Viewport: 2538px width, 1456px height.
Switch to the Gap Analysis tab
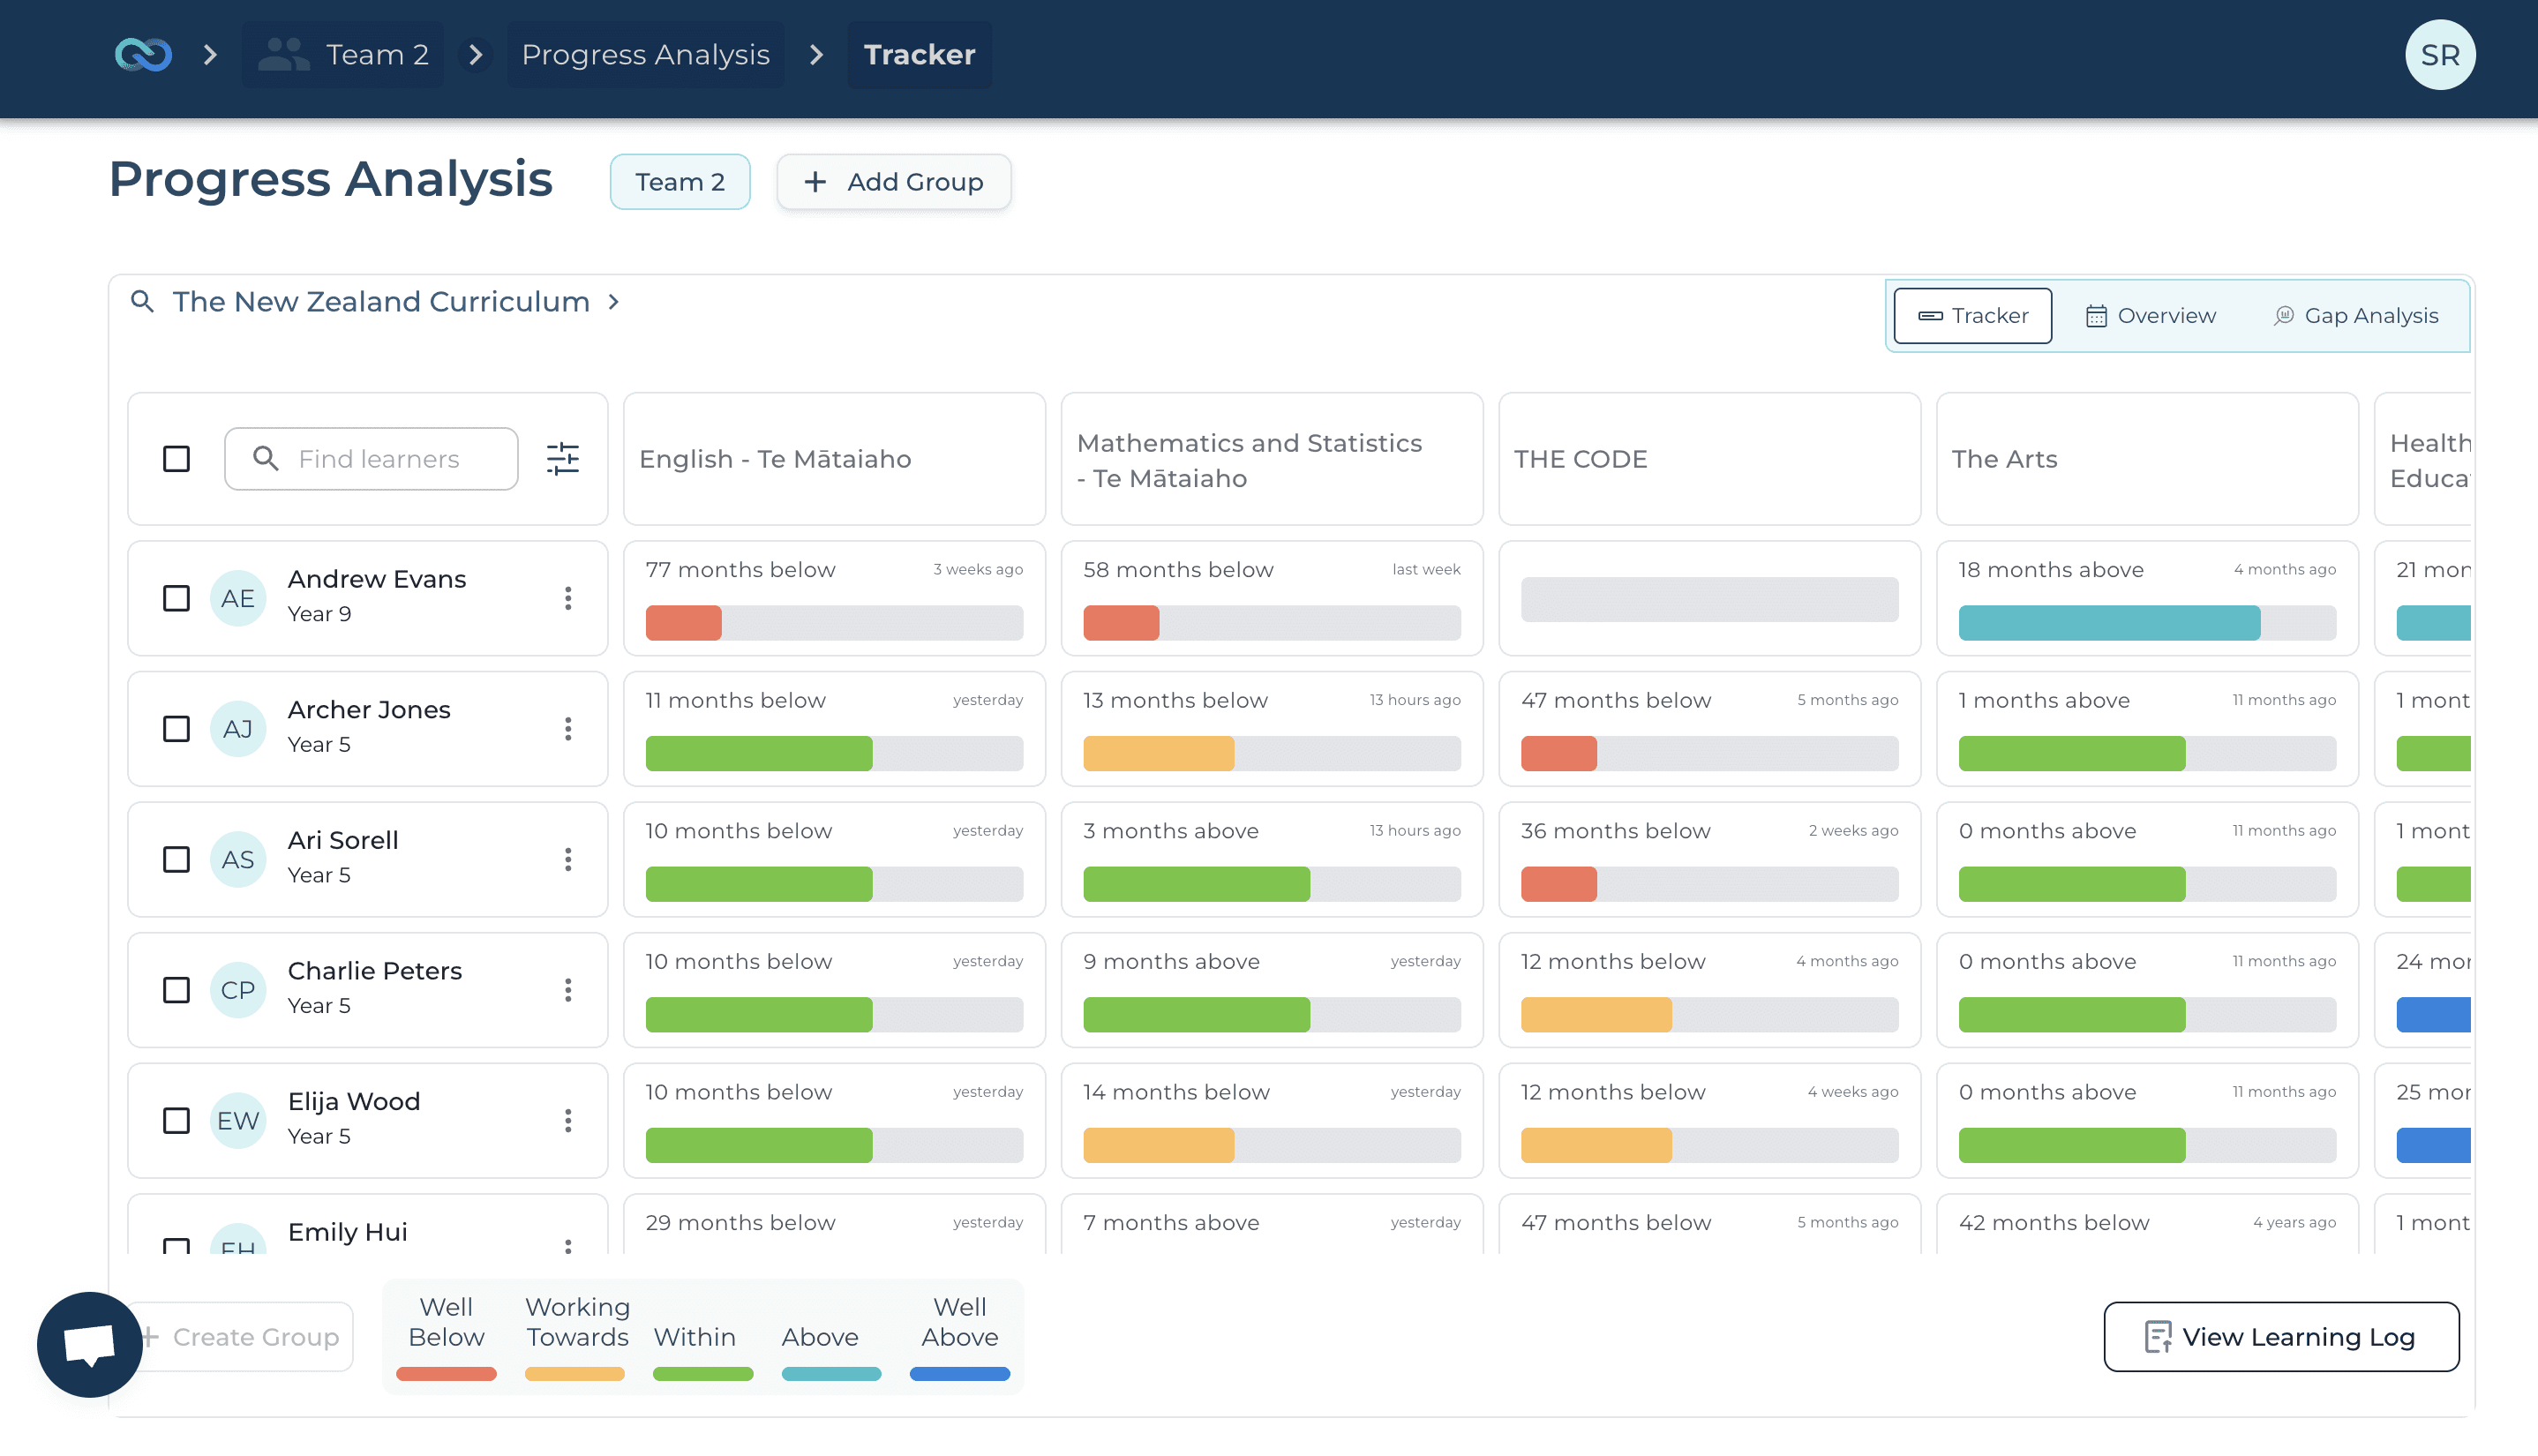tap(2356, 316)
